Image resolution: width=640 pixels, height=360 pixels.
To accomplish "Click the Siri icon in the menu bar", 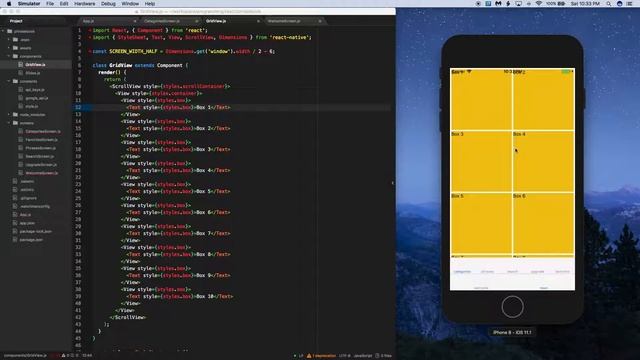I will [620, 4].
